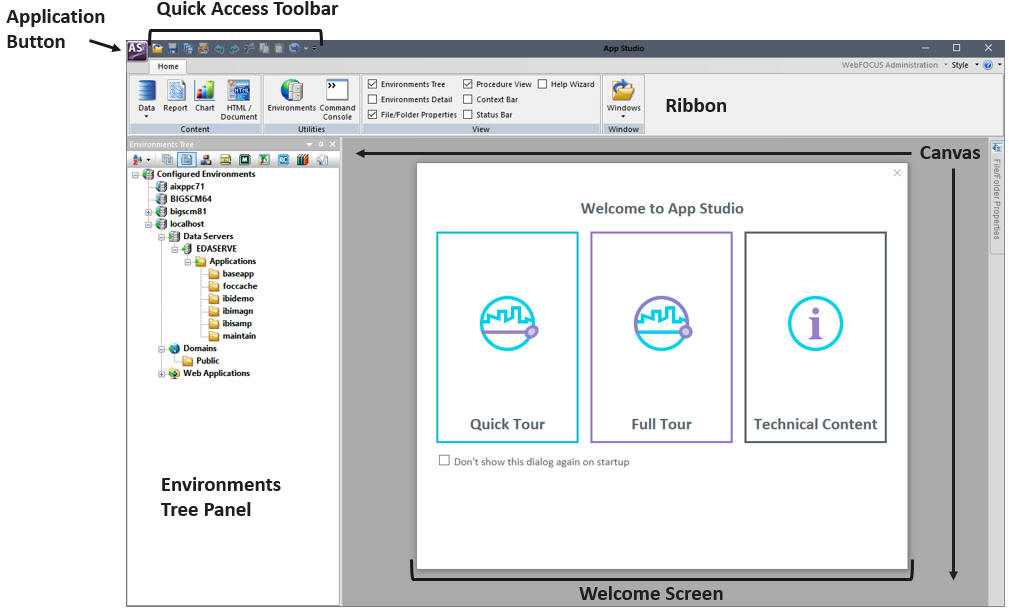Create a new Chart from the ribbon
The image size is (1009, 610).
coord(205,96)
